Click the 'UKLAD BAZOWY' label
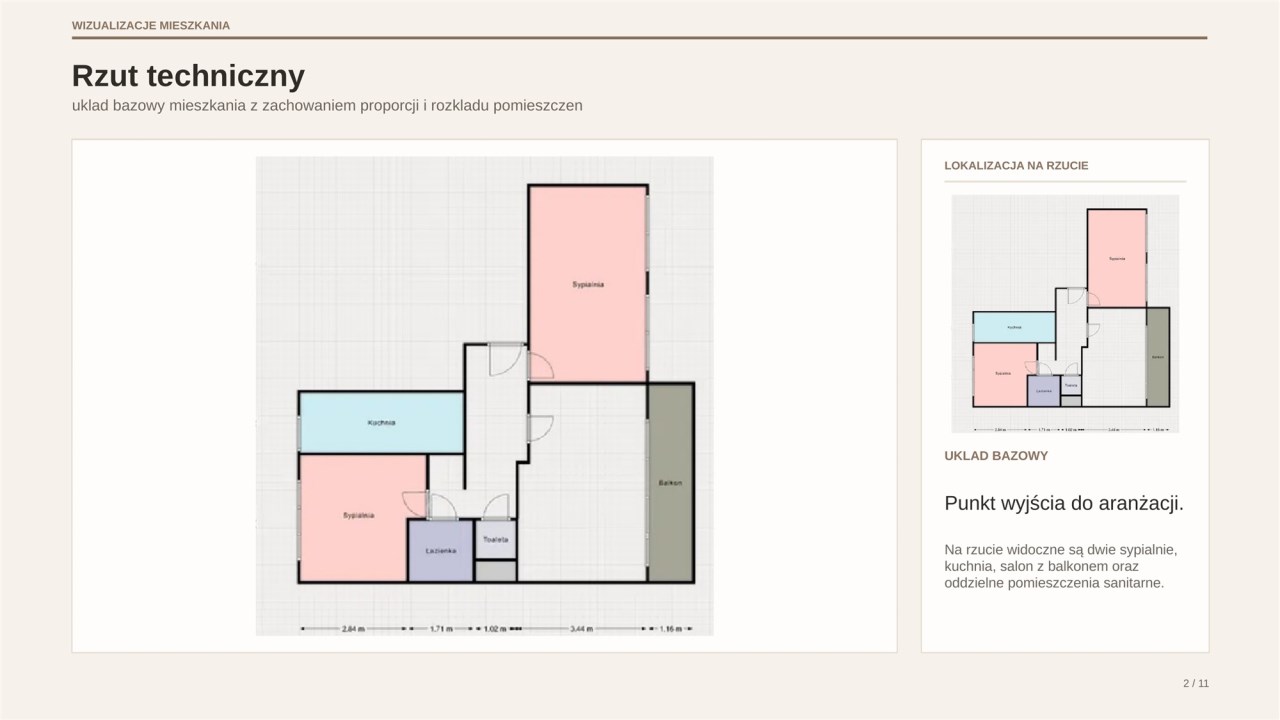The image size is (1280, 720). click(996, 456)
